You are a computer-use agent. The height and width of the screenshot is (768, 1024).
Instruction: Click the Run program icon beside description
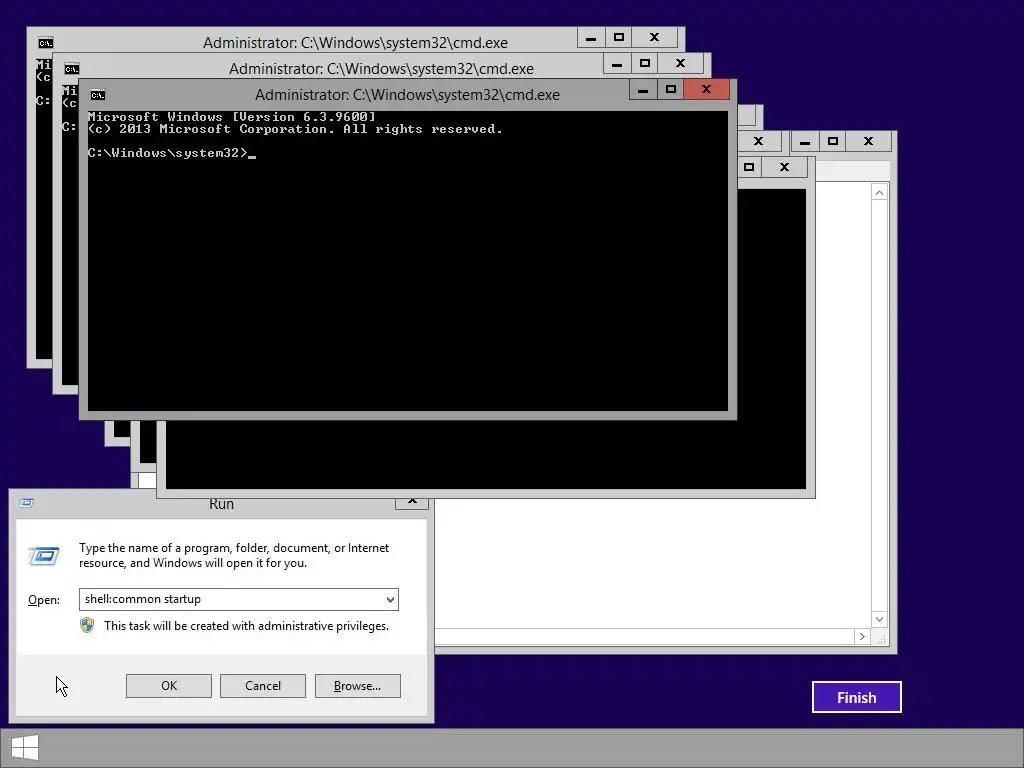(x=44, y=556)
